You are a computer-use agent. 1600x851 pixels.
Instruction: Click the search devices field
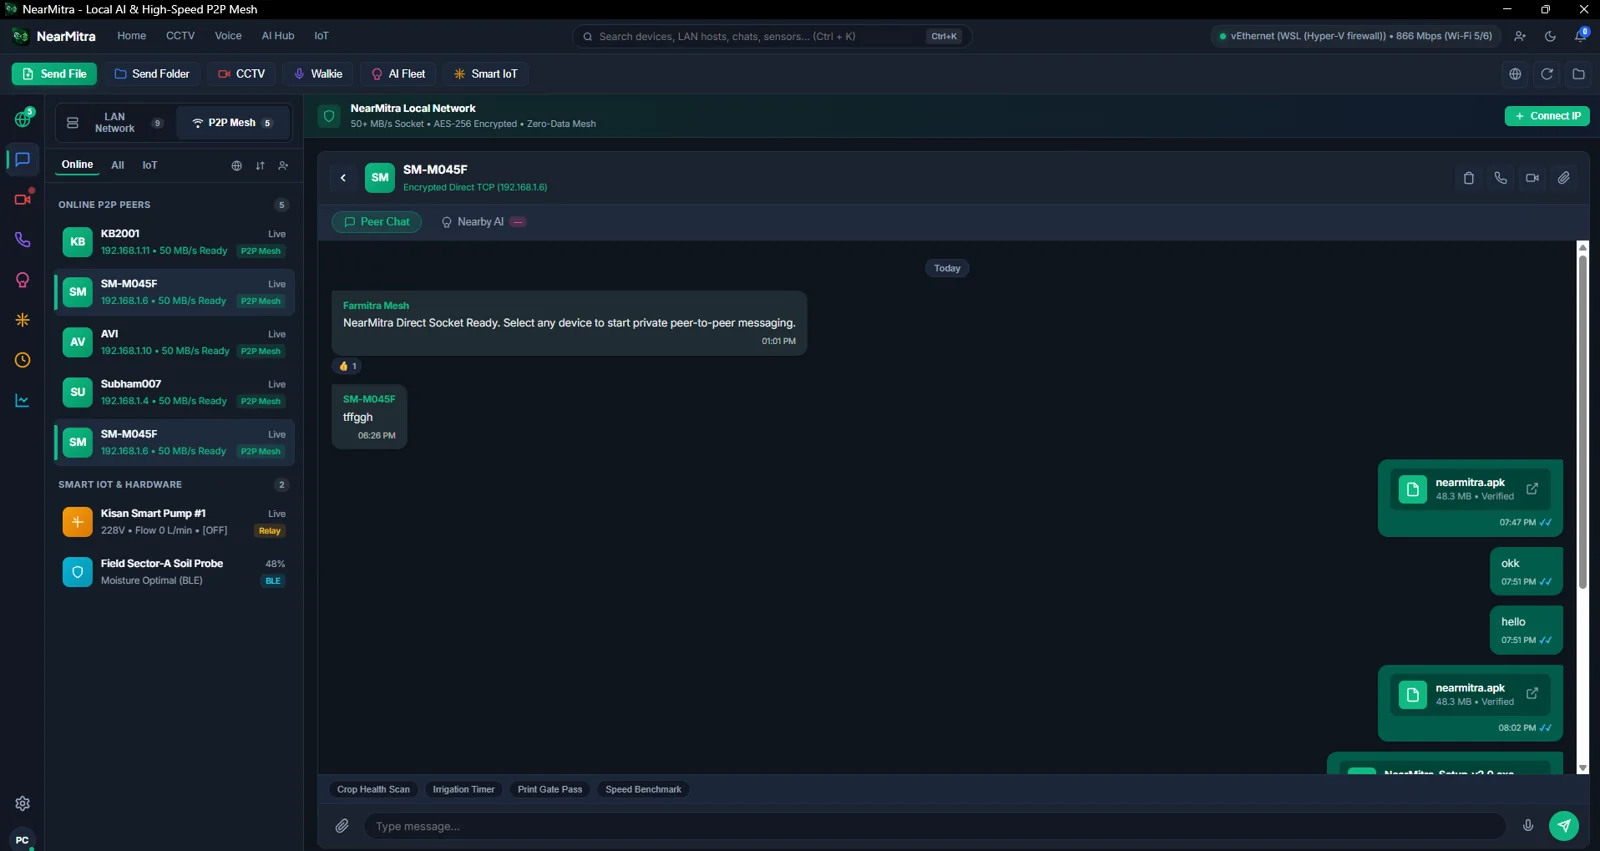(x=771, y=36)
